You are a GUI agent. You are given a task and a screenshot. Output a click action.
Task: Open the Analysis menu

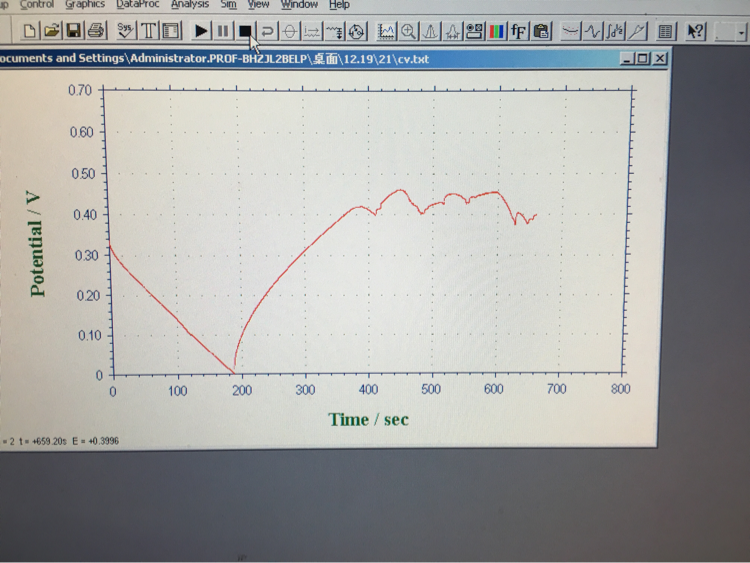[x=190, y=4]
